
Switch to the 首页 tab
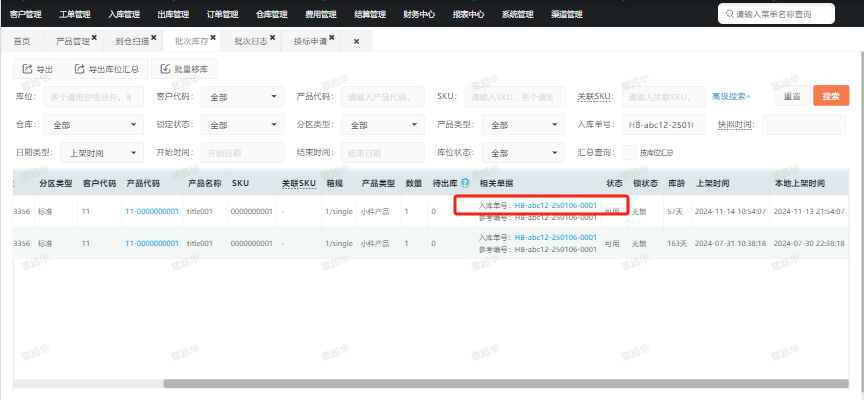click(22, 41)
